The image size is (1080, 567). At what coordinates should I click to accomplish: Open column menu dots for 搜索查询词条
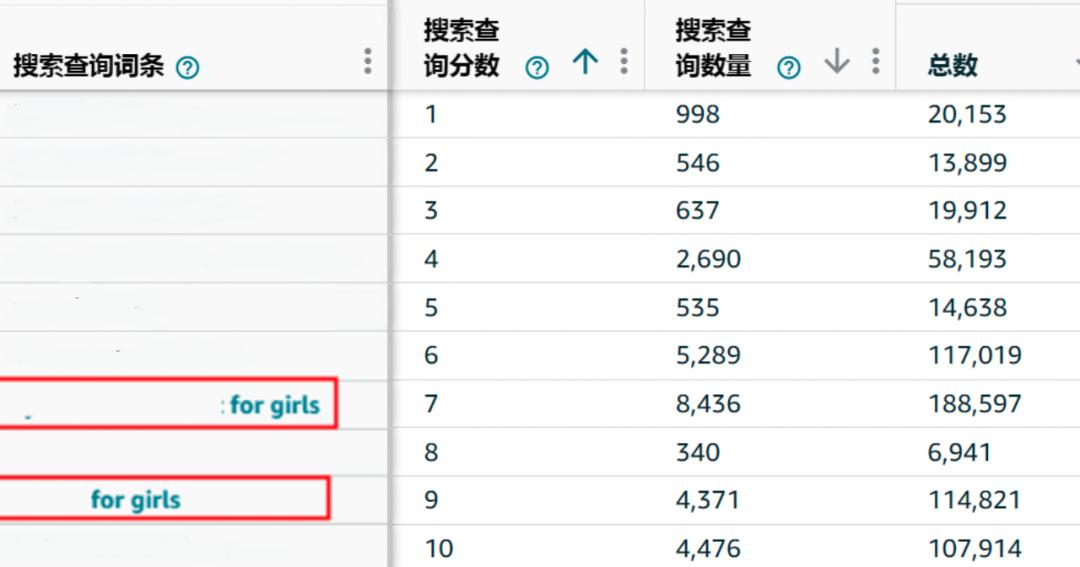(368, 61)
